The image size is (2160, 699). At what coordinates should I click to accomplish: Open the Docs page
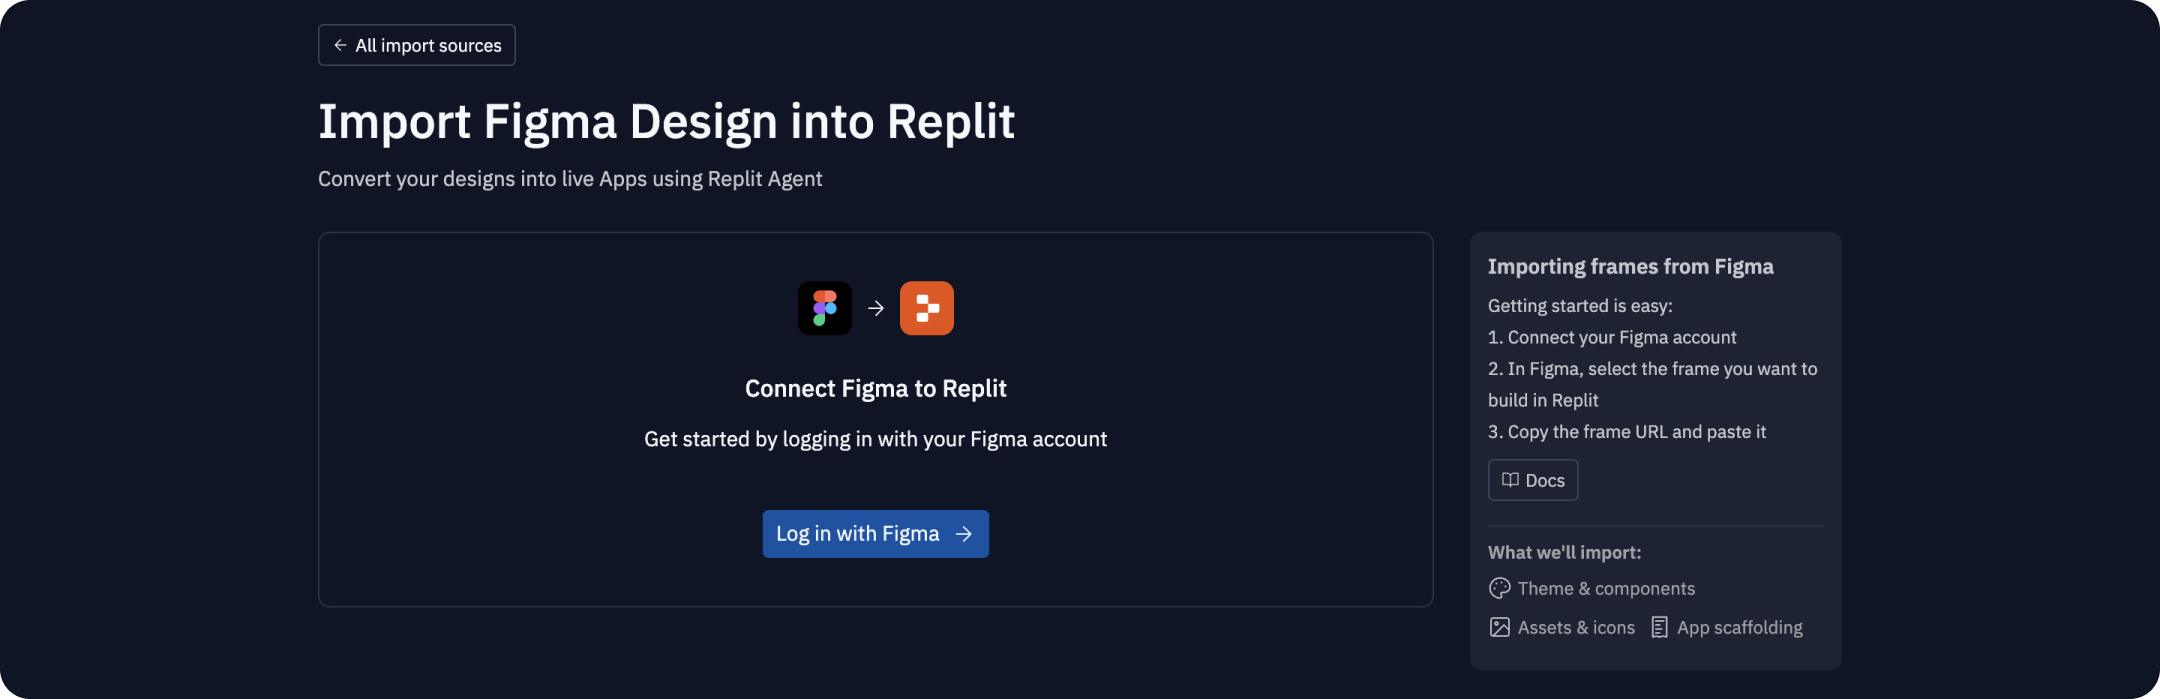tap(1532, 480)
